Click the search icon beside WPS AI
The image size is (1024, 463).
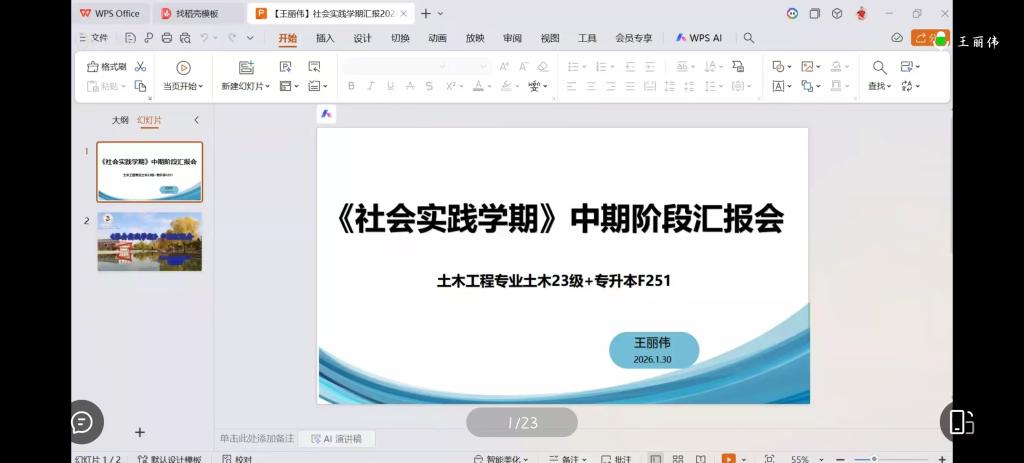749,38
